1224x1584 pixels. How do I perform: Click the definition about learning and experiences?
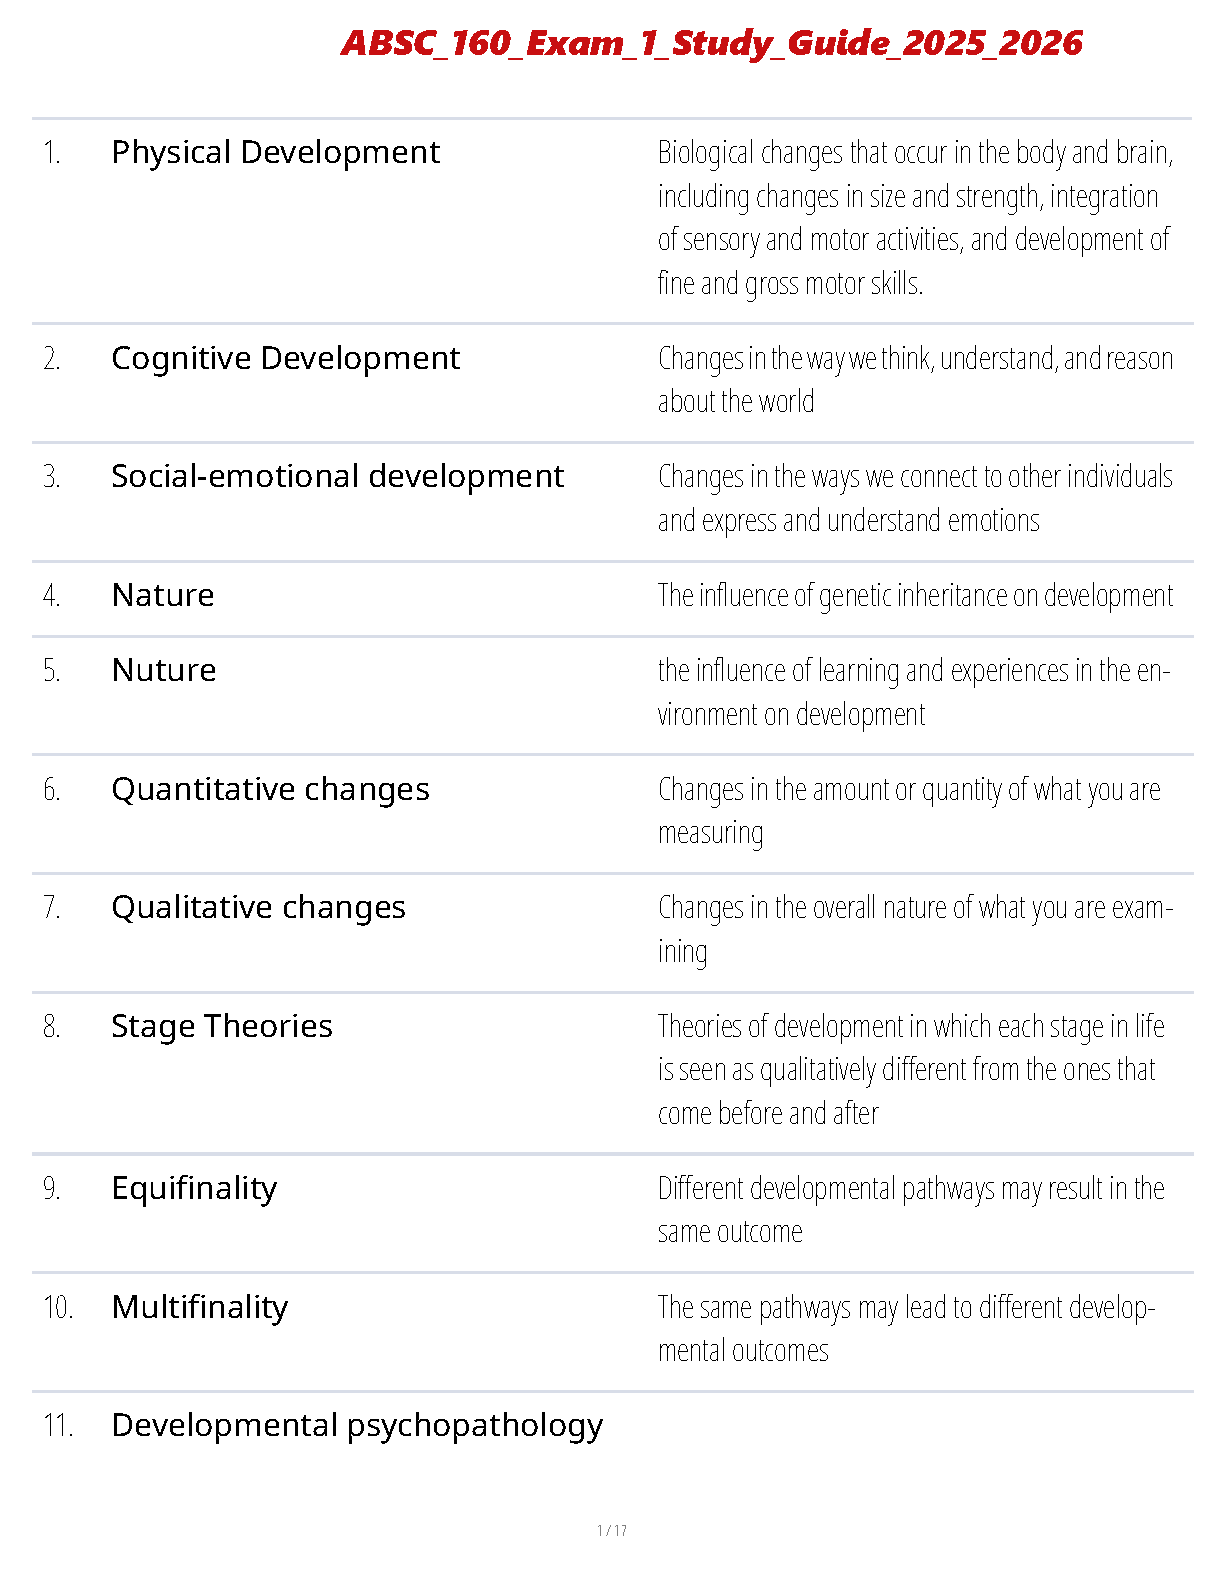tap(913, 691)
